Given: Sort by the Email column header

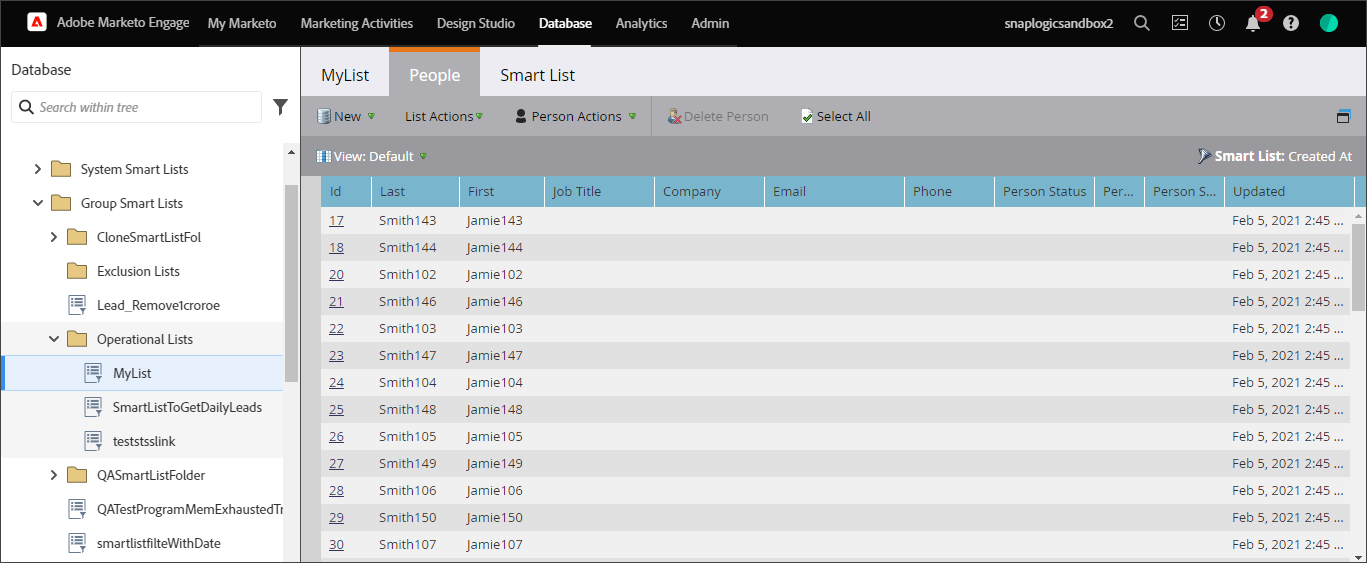Looking at the screenshot, I should [x=834, y=191].
